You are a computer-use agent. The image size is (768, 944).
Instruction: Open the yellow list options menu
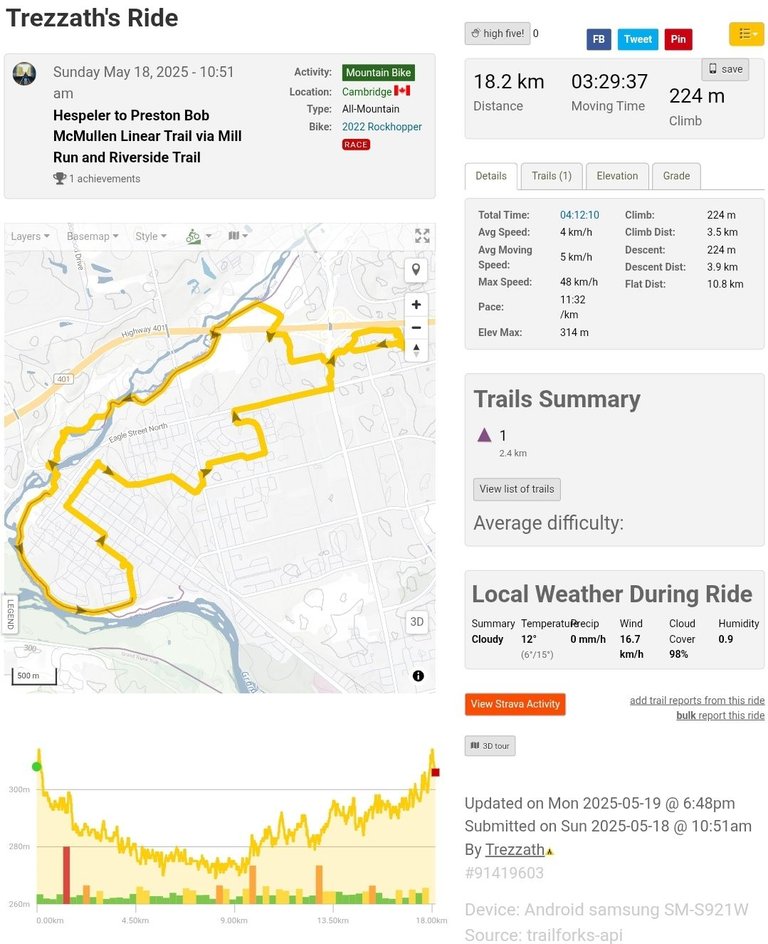click(x=746, y=34)
